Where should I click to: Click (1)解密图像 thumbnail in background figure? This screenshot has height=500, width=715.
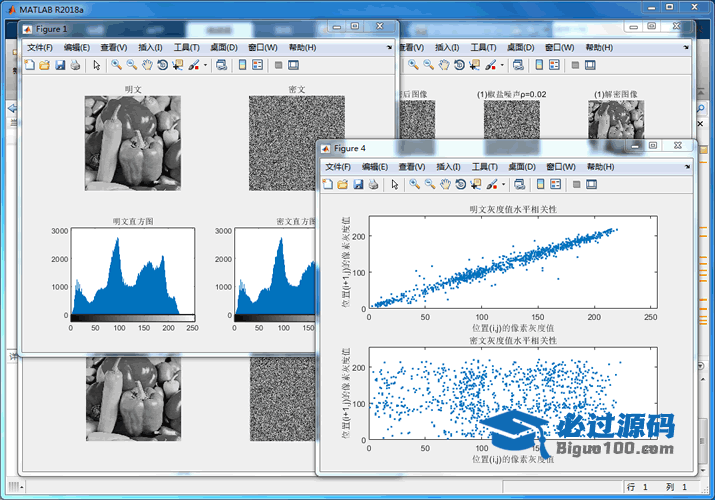click(616, 120)
